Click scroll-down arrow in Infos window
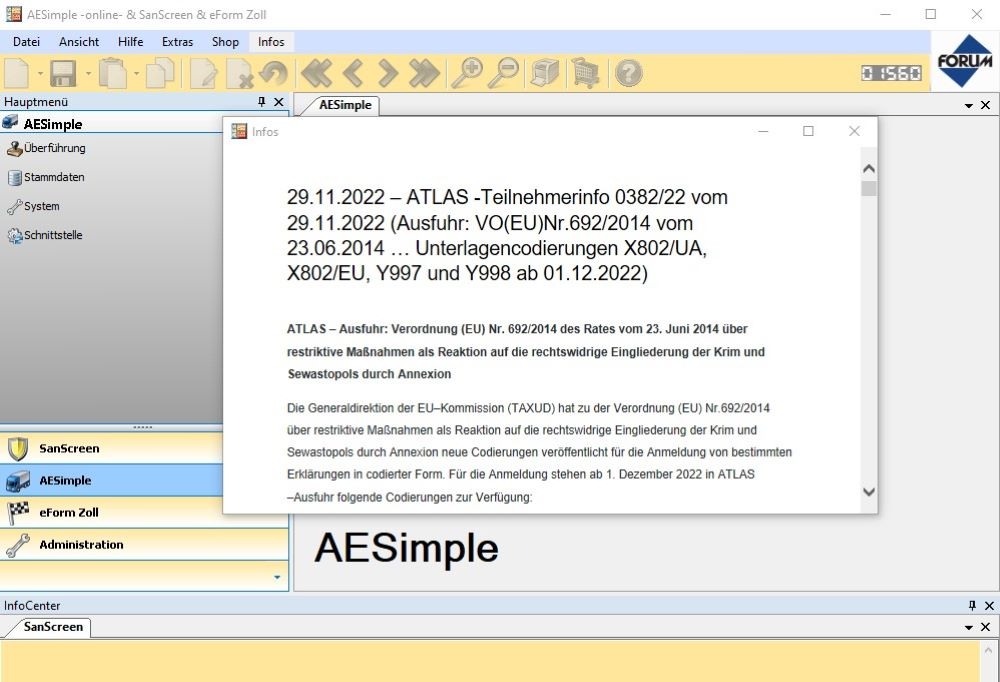The image size is (1000, 682). tap(869, 492)
